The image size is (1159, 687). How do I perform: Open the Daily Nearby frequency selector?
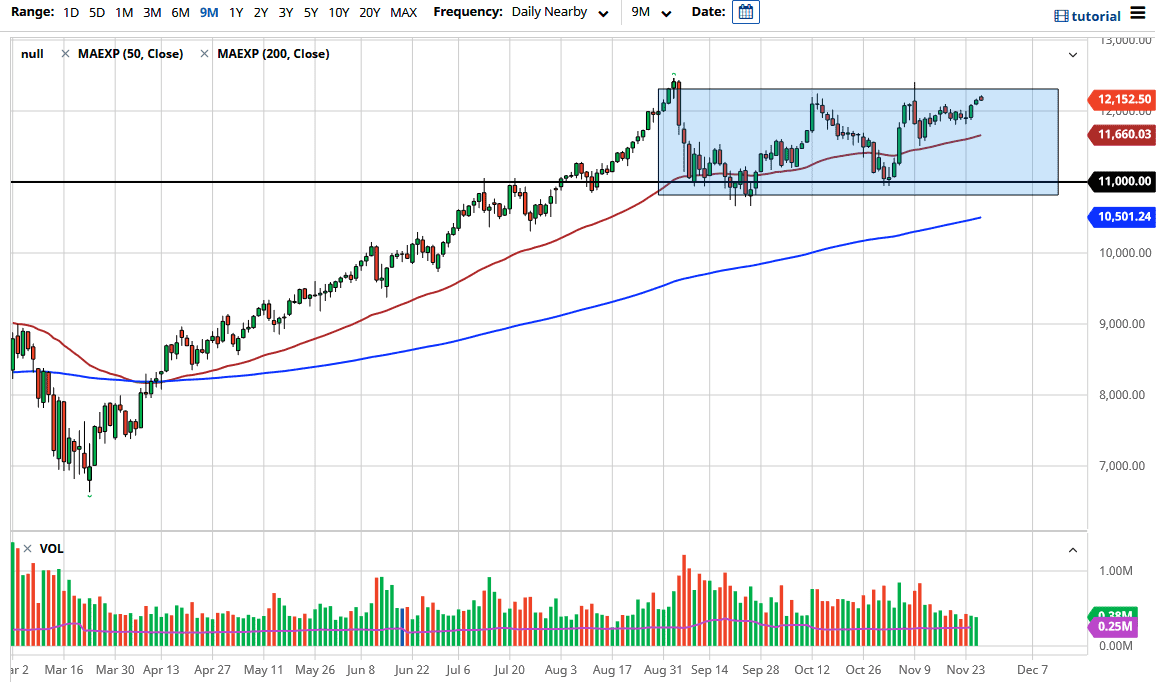(x=551, y=12)
